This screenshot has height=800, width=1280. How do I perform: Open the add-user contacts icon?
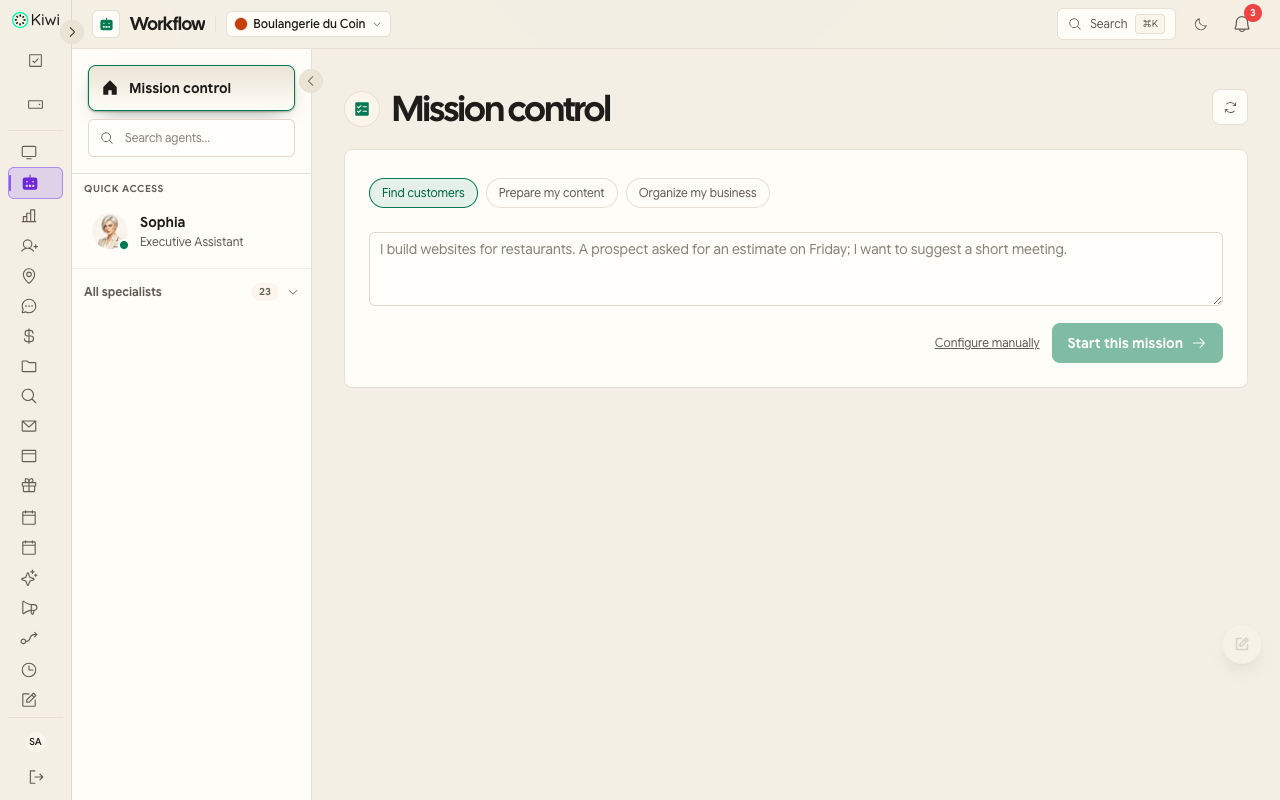(29, 246)
